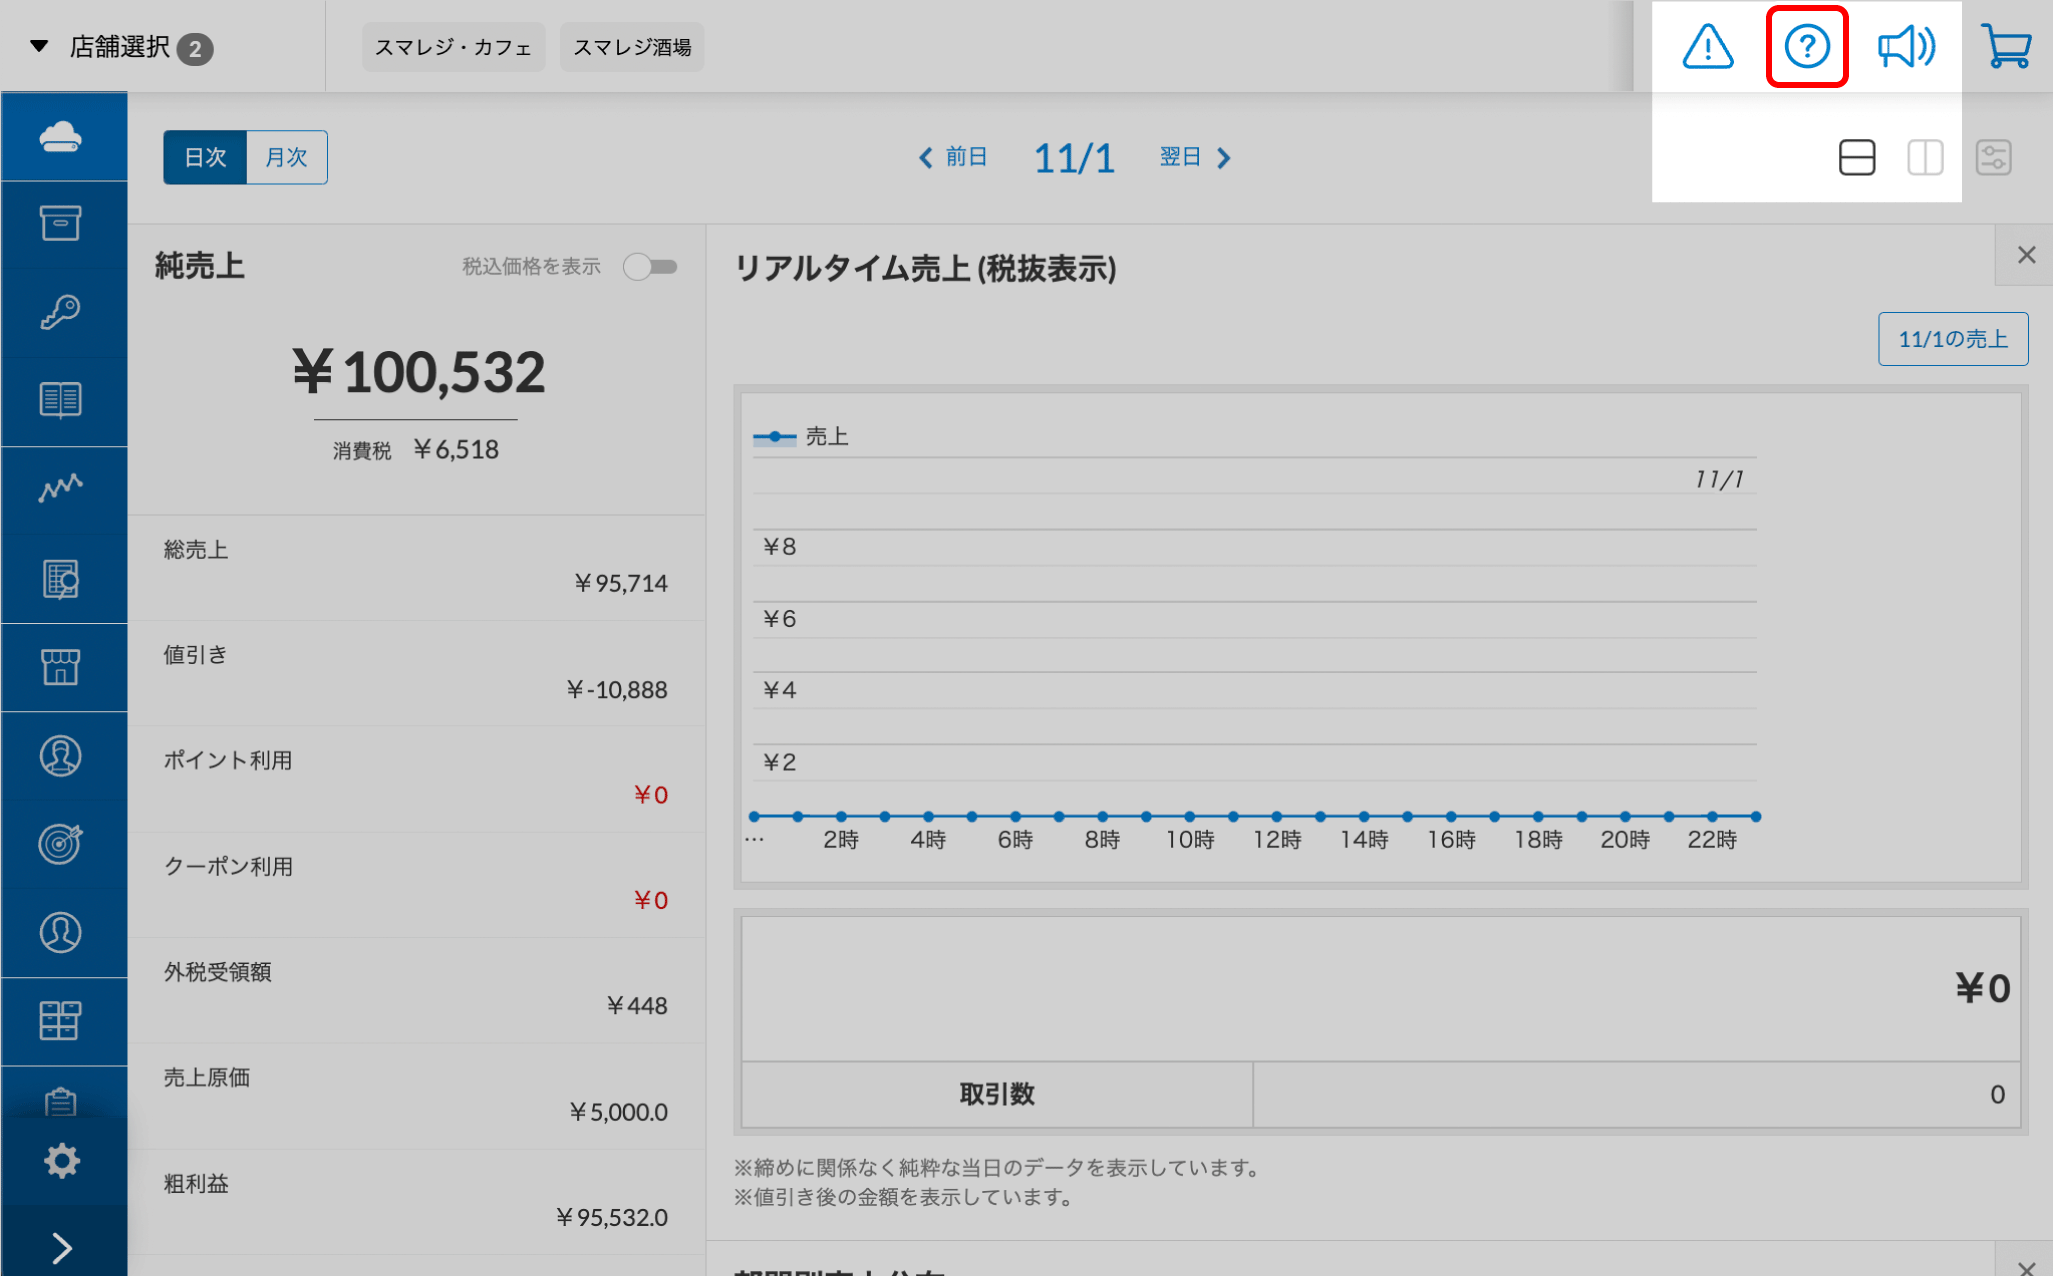Viewport: 2053px width, 1276px height.
Task: Toggle 税込価格を表示 switch
Action: 650,267
